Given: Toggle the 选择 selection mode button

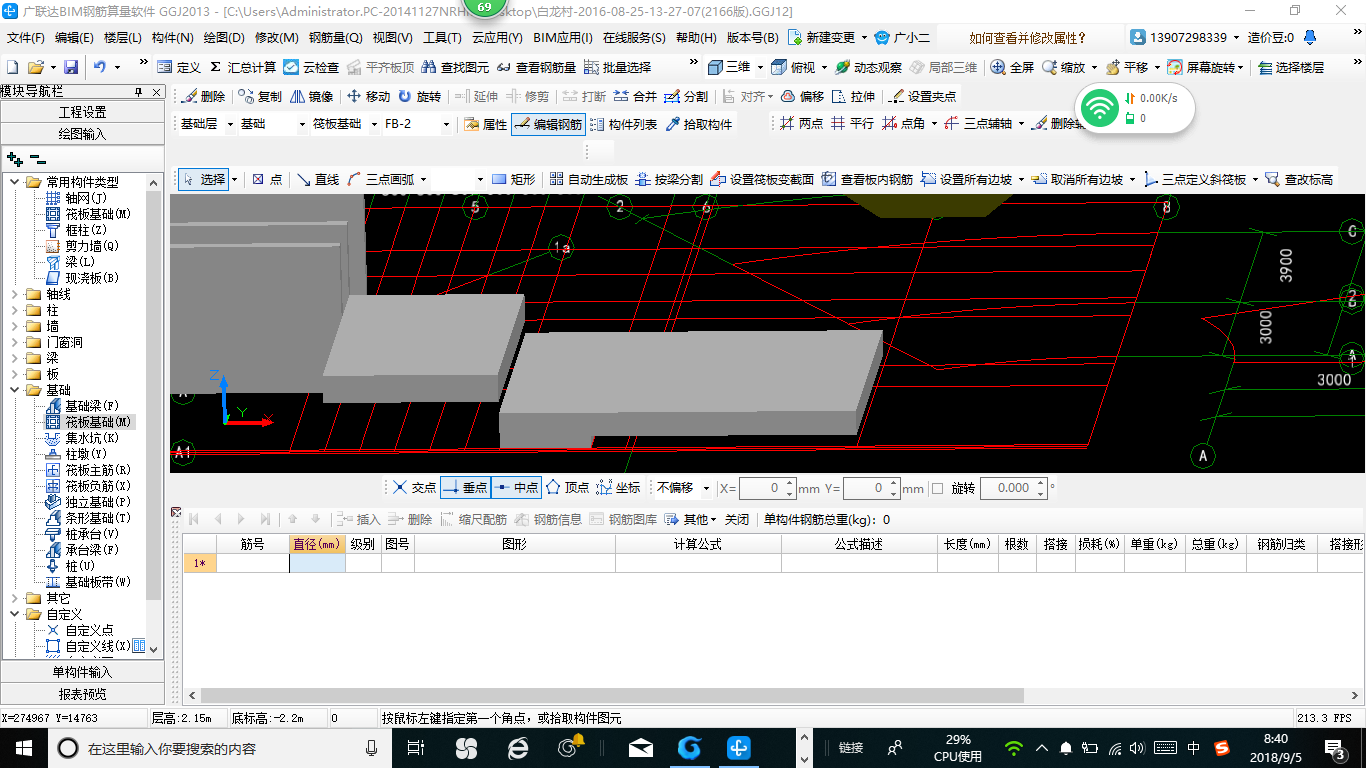Looking at the screenshot, I should click(204, 179).
